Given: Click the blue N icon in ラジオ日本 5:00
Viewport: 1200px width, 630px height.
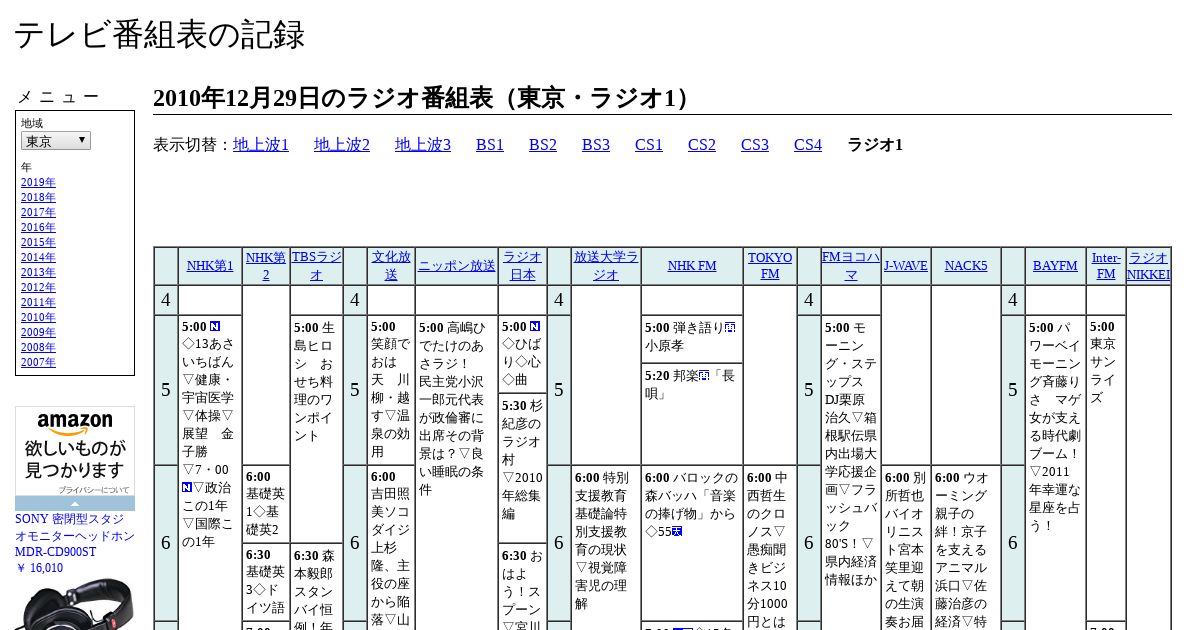Looking at the screenshot, I should point(535,327).
